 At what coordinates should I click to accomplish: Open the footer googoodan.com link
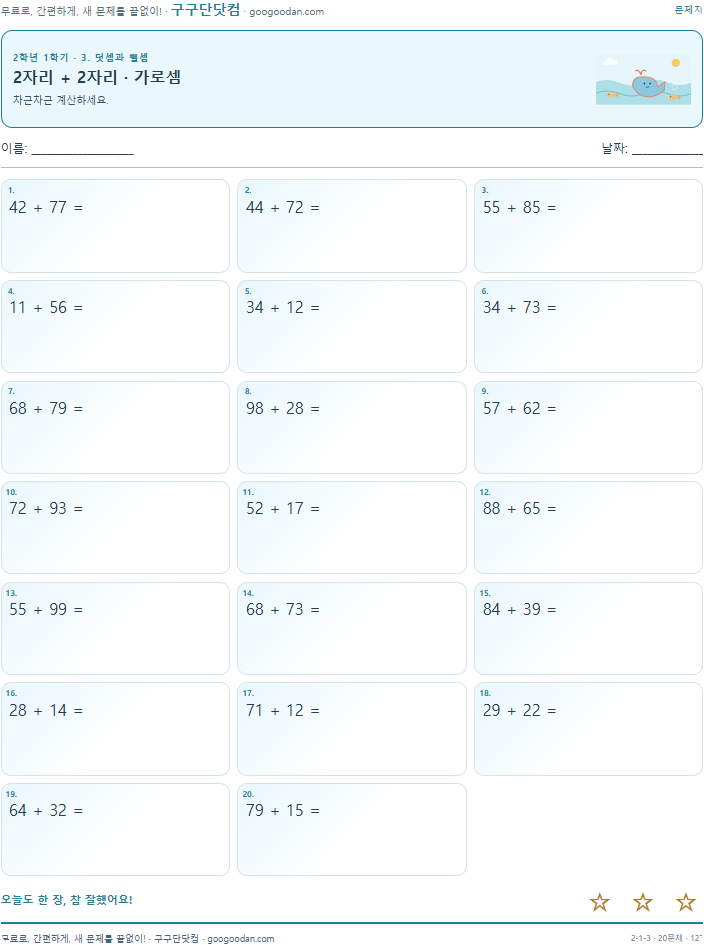240,938
